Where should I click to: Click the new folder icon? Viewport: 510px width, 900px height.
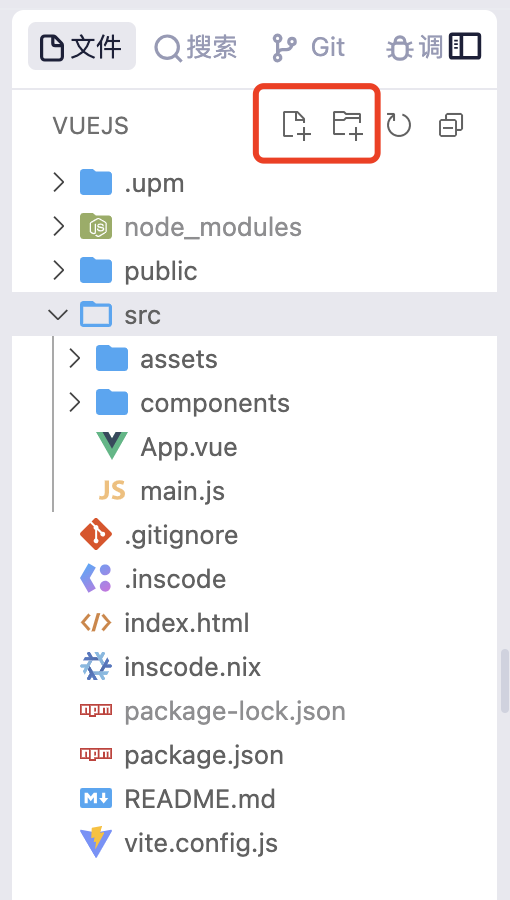pos(348,125)
